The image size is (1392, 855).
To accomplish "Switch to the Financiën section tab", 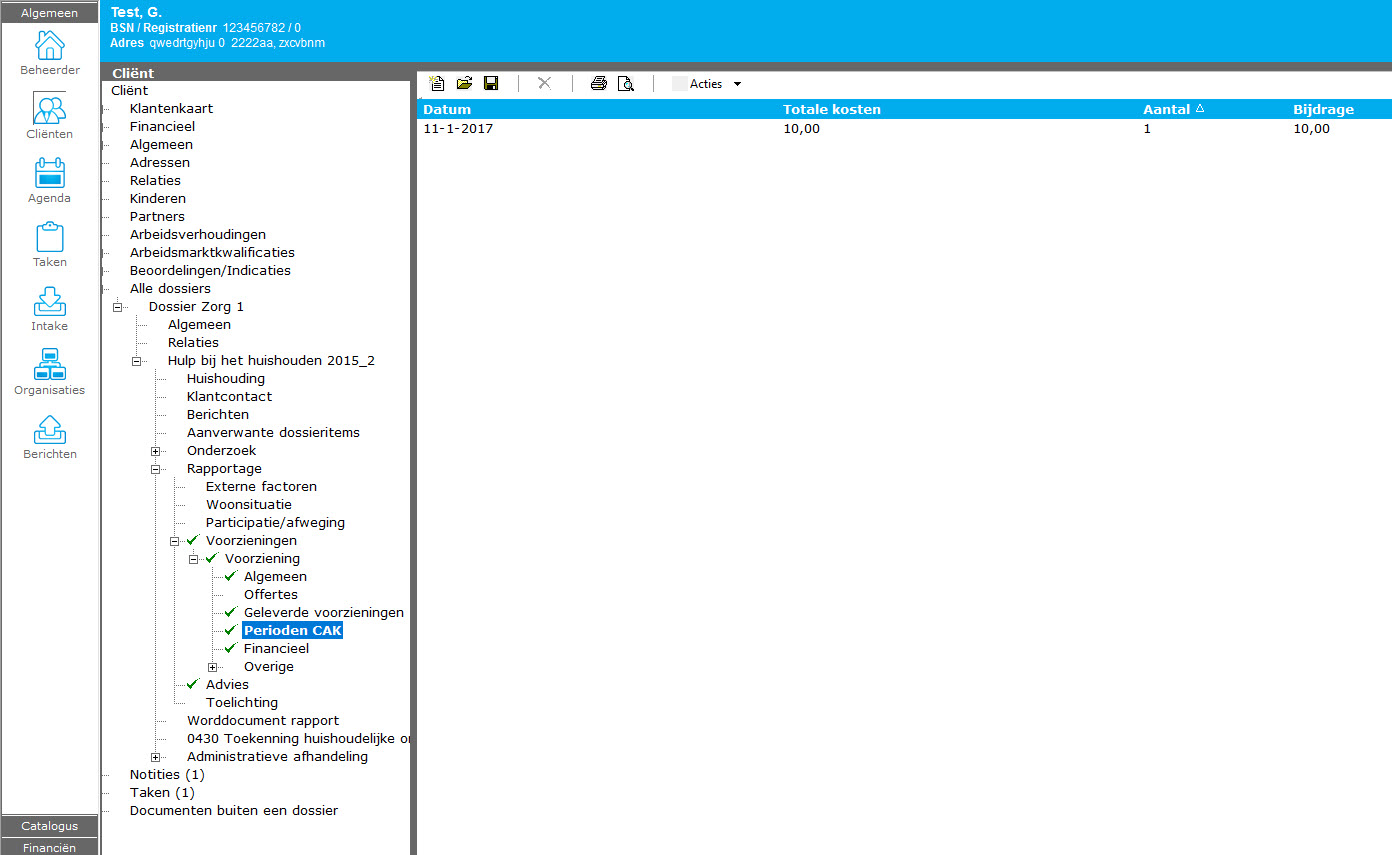I will [50, 847].
